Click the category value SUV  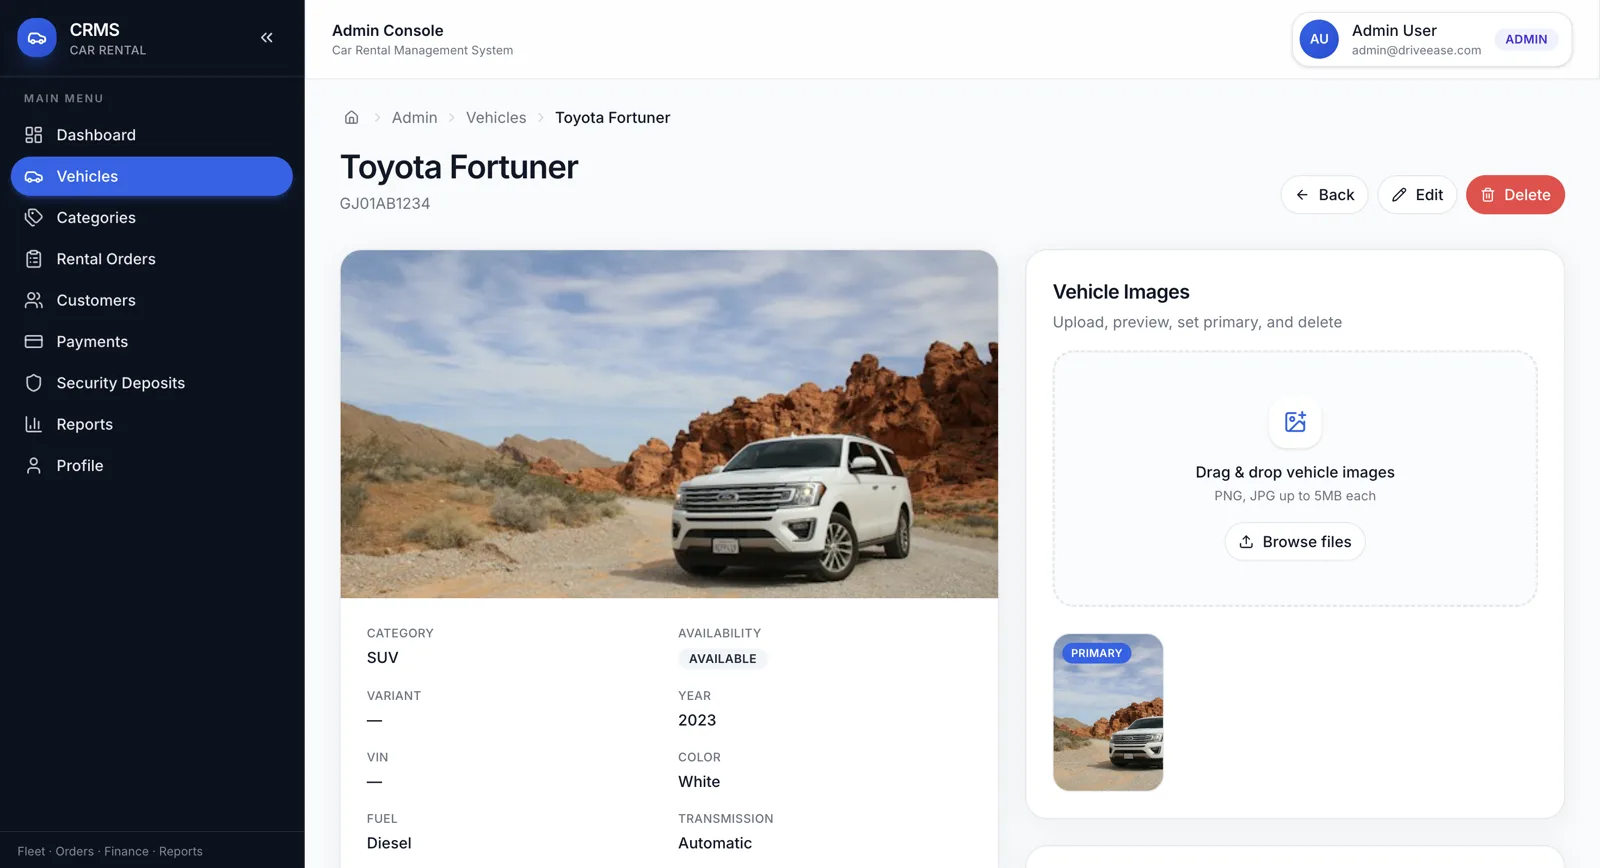[x=383, y=658]
